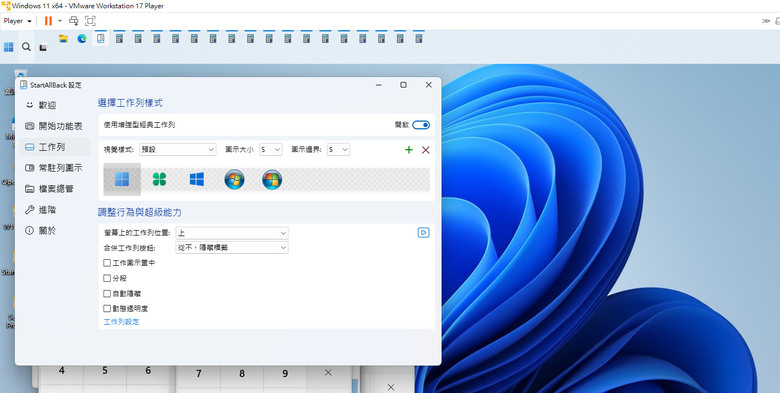Open 圖示邊界 dropdown
Screen dimensions: 780x393
point(338,149)
